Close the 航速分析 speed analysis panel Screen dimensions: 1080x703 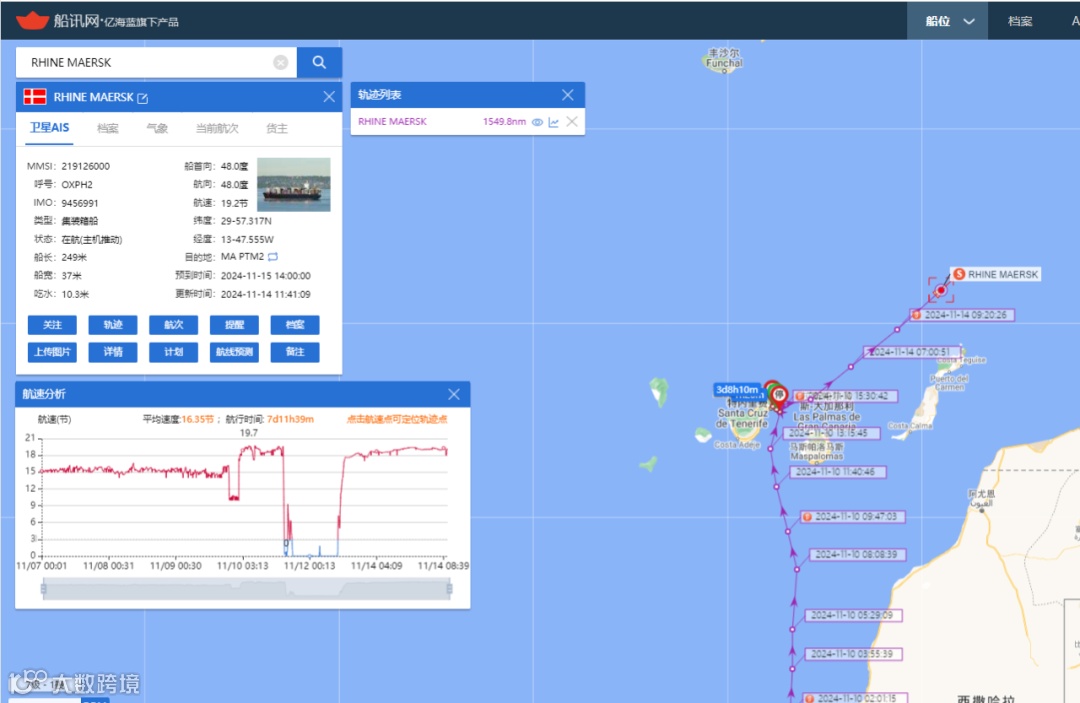click(454, 394)
